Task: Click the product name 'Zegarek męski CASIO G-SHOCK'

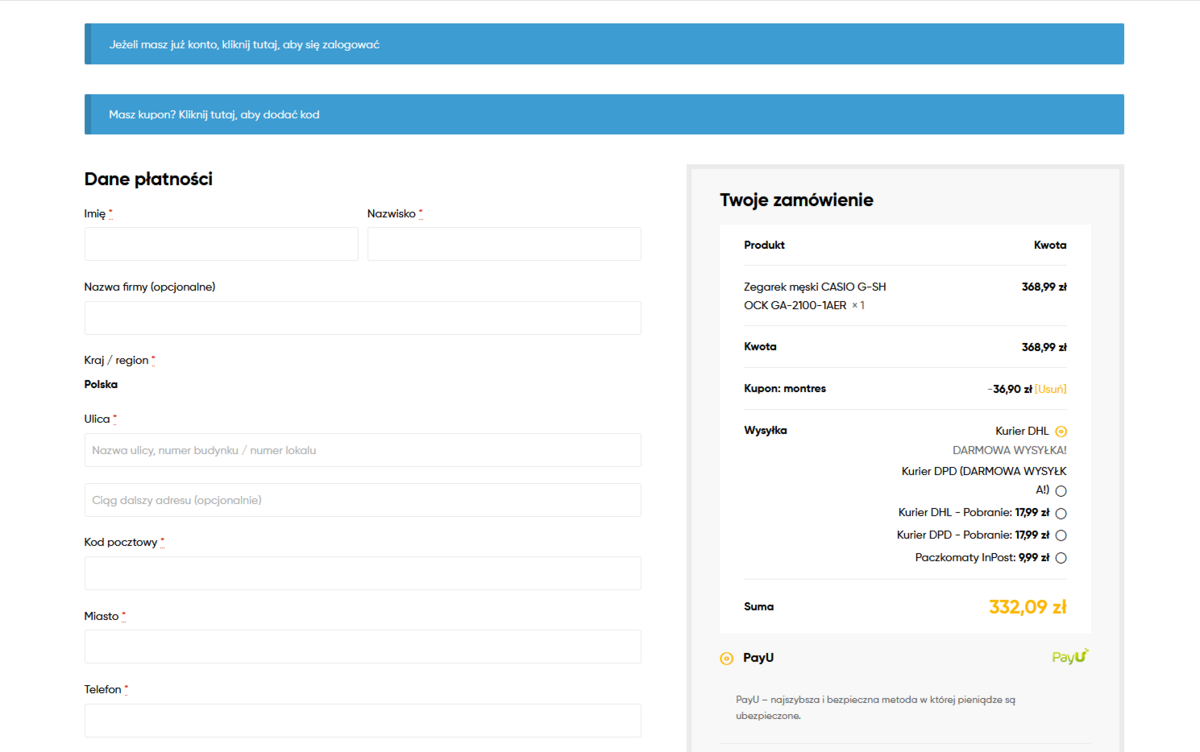Action: (815, 296)
